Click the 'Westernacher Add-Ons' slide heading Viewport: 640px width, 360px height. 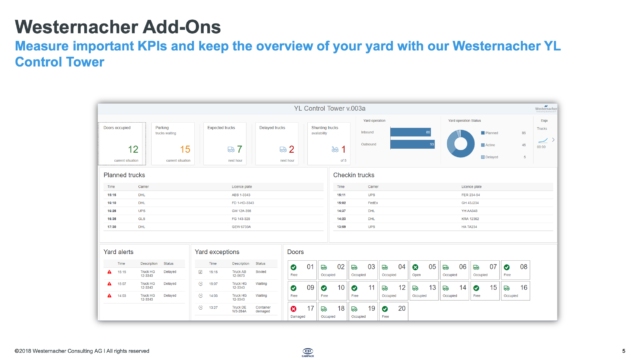tap(118, 27)
